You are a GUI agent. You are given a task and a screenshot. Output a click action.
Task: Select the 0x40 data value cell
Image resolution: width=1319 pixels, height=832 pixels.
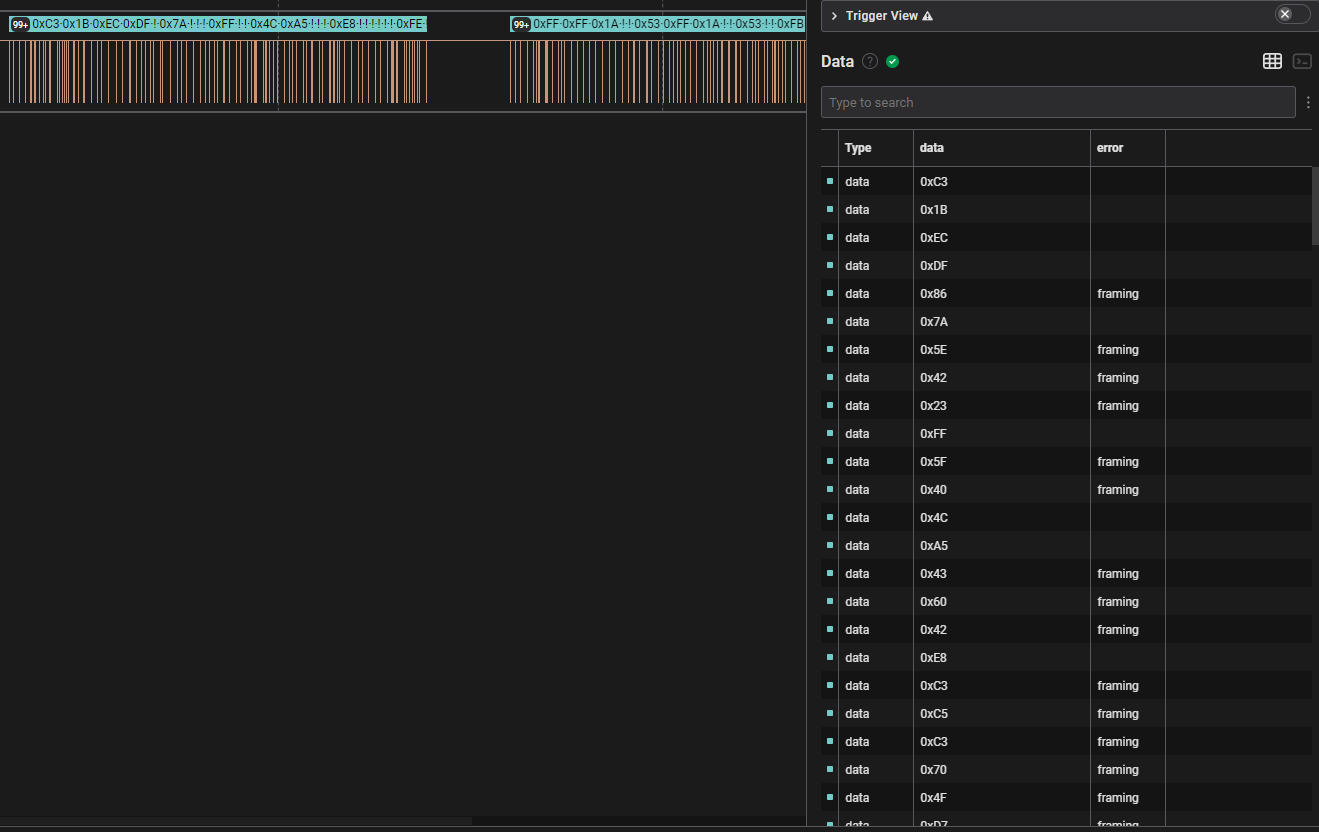(x=1002, y=489)
